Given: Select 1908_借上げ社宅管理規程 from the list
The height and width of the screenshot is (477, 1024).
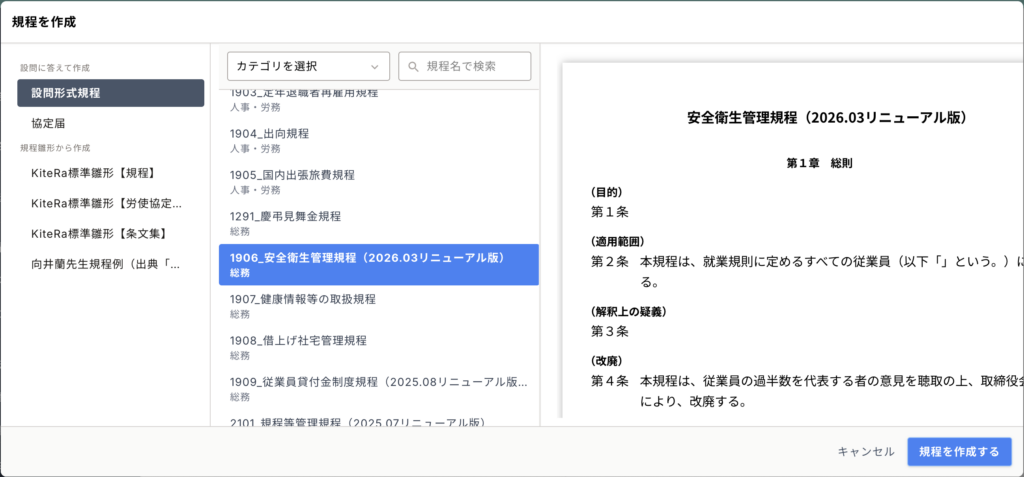Looking at the screenshot, I should point(378,347).
